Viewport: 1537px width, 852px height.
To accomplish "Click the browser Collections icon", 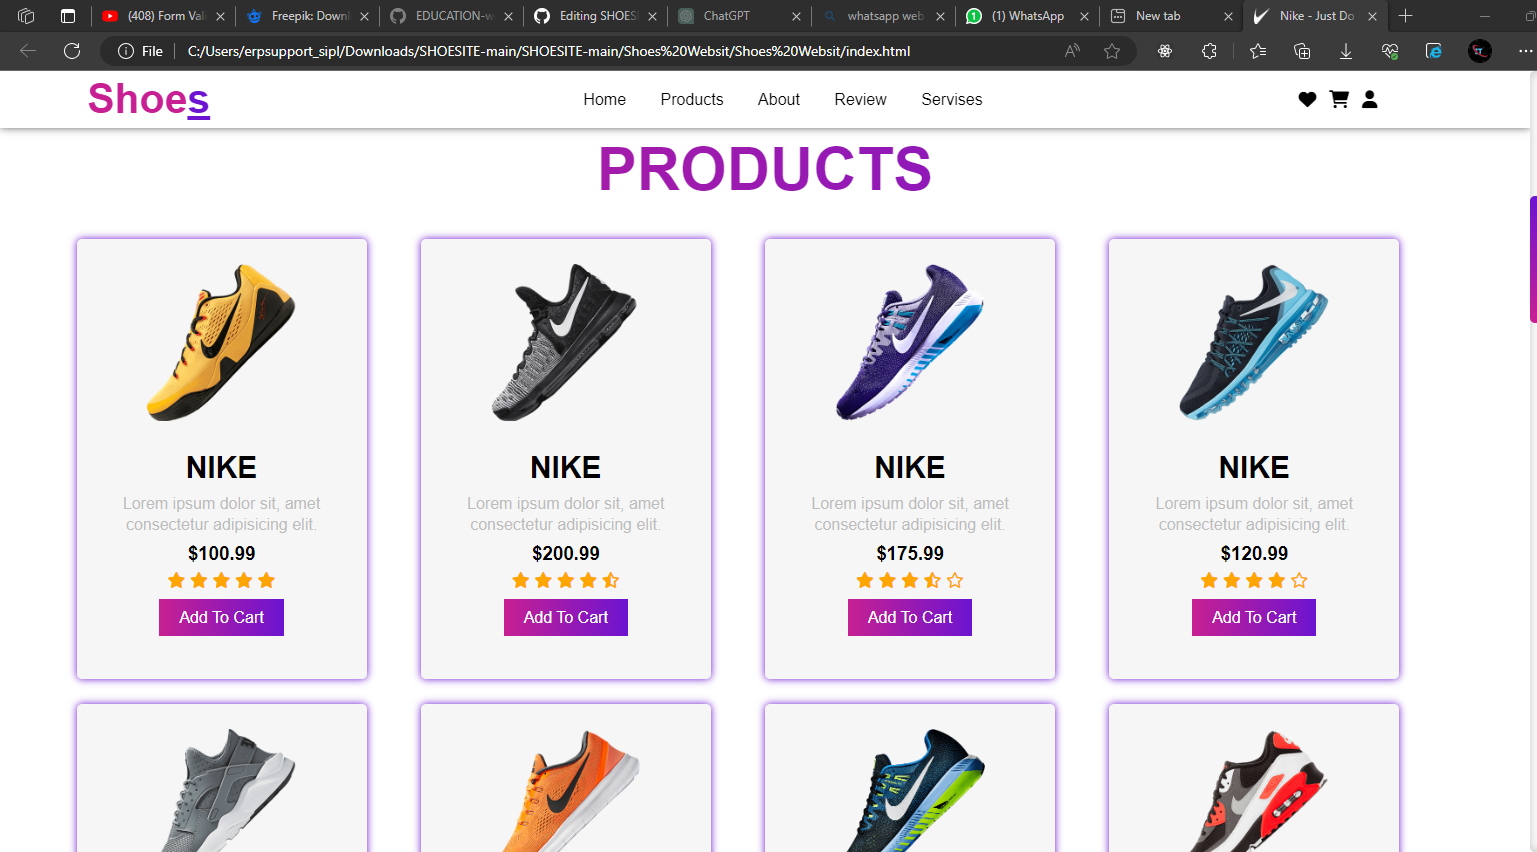I will tap(1301, 51).
